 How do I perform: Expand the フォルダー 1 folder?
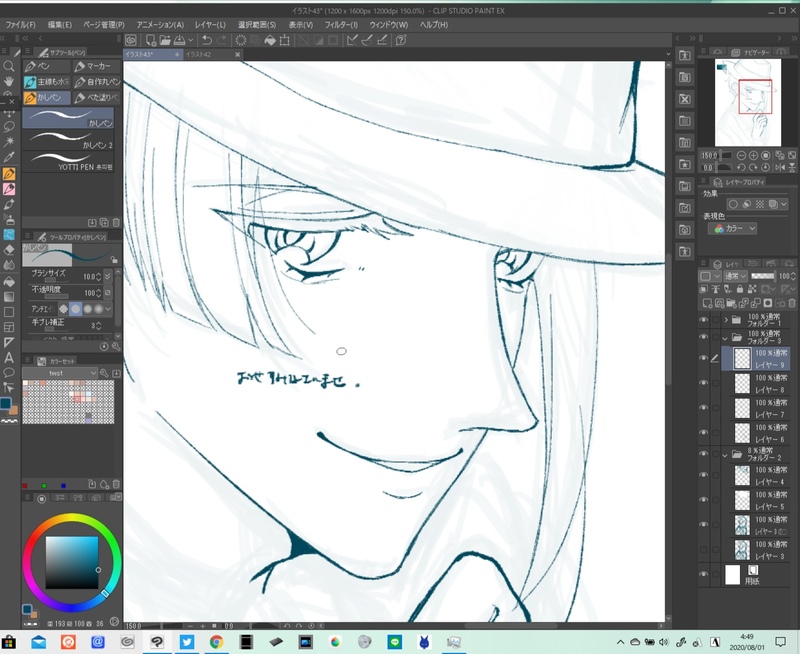point(726,320)
